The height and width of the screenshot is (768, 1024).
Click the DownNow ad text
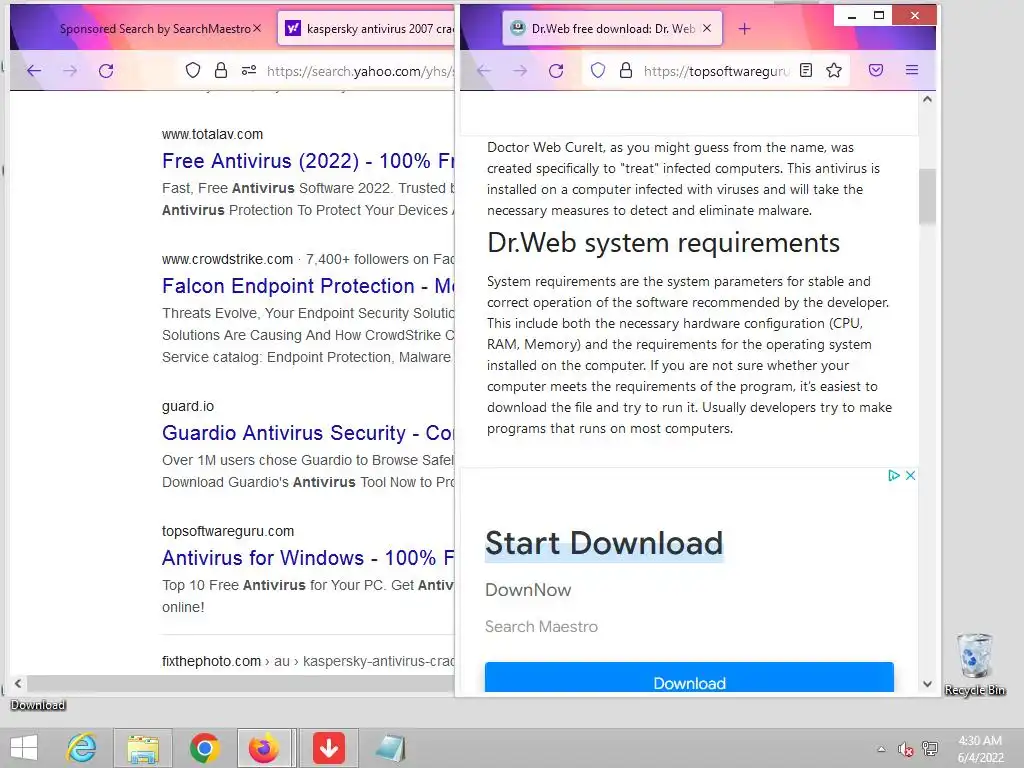tap(528, 590)
